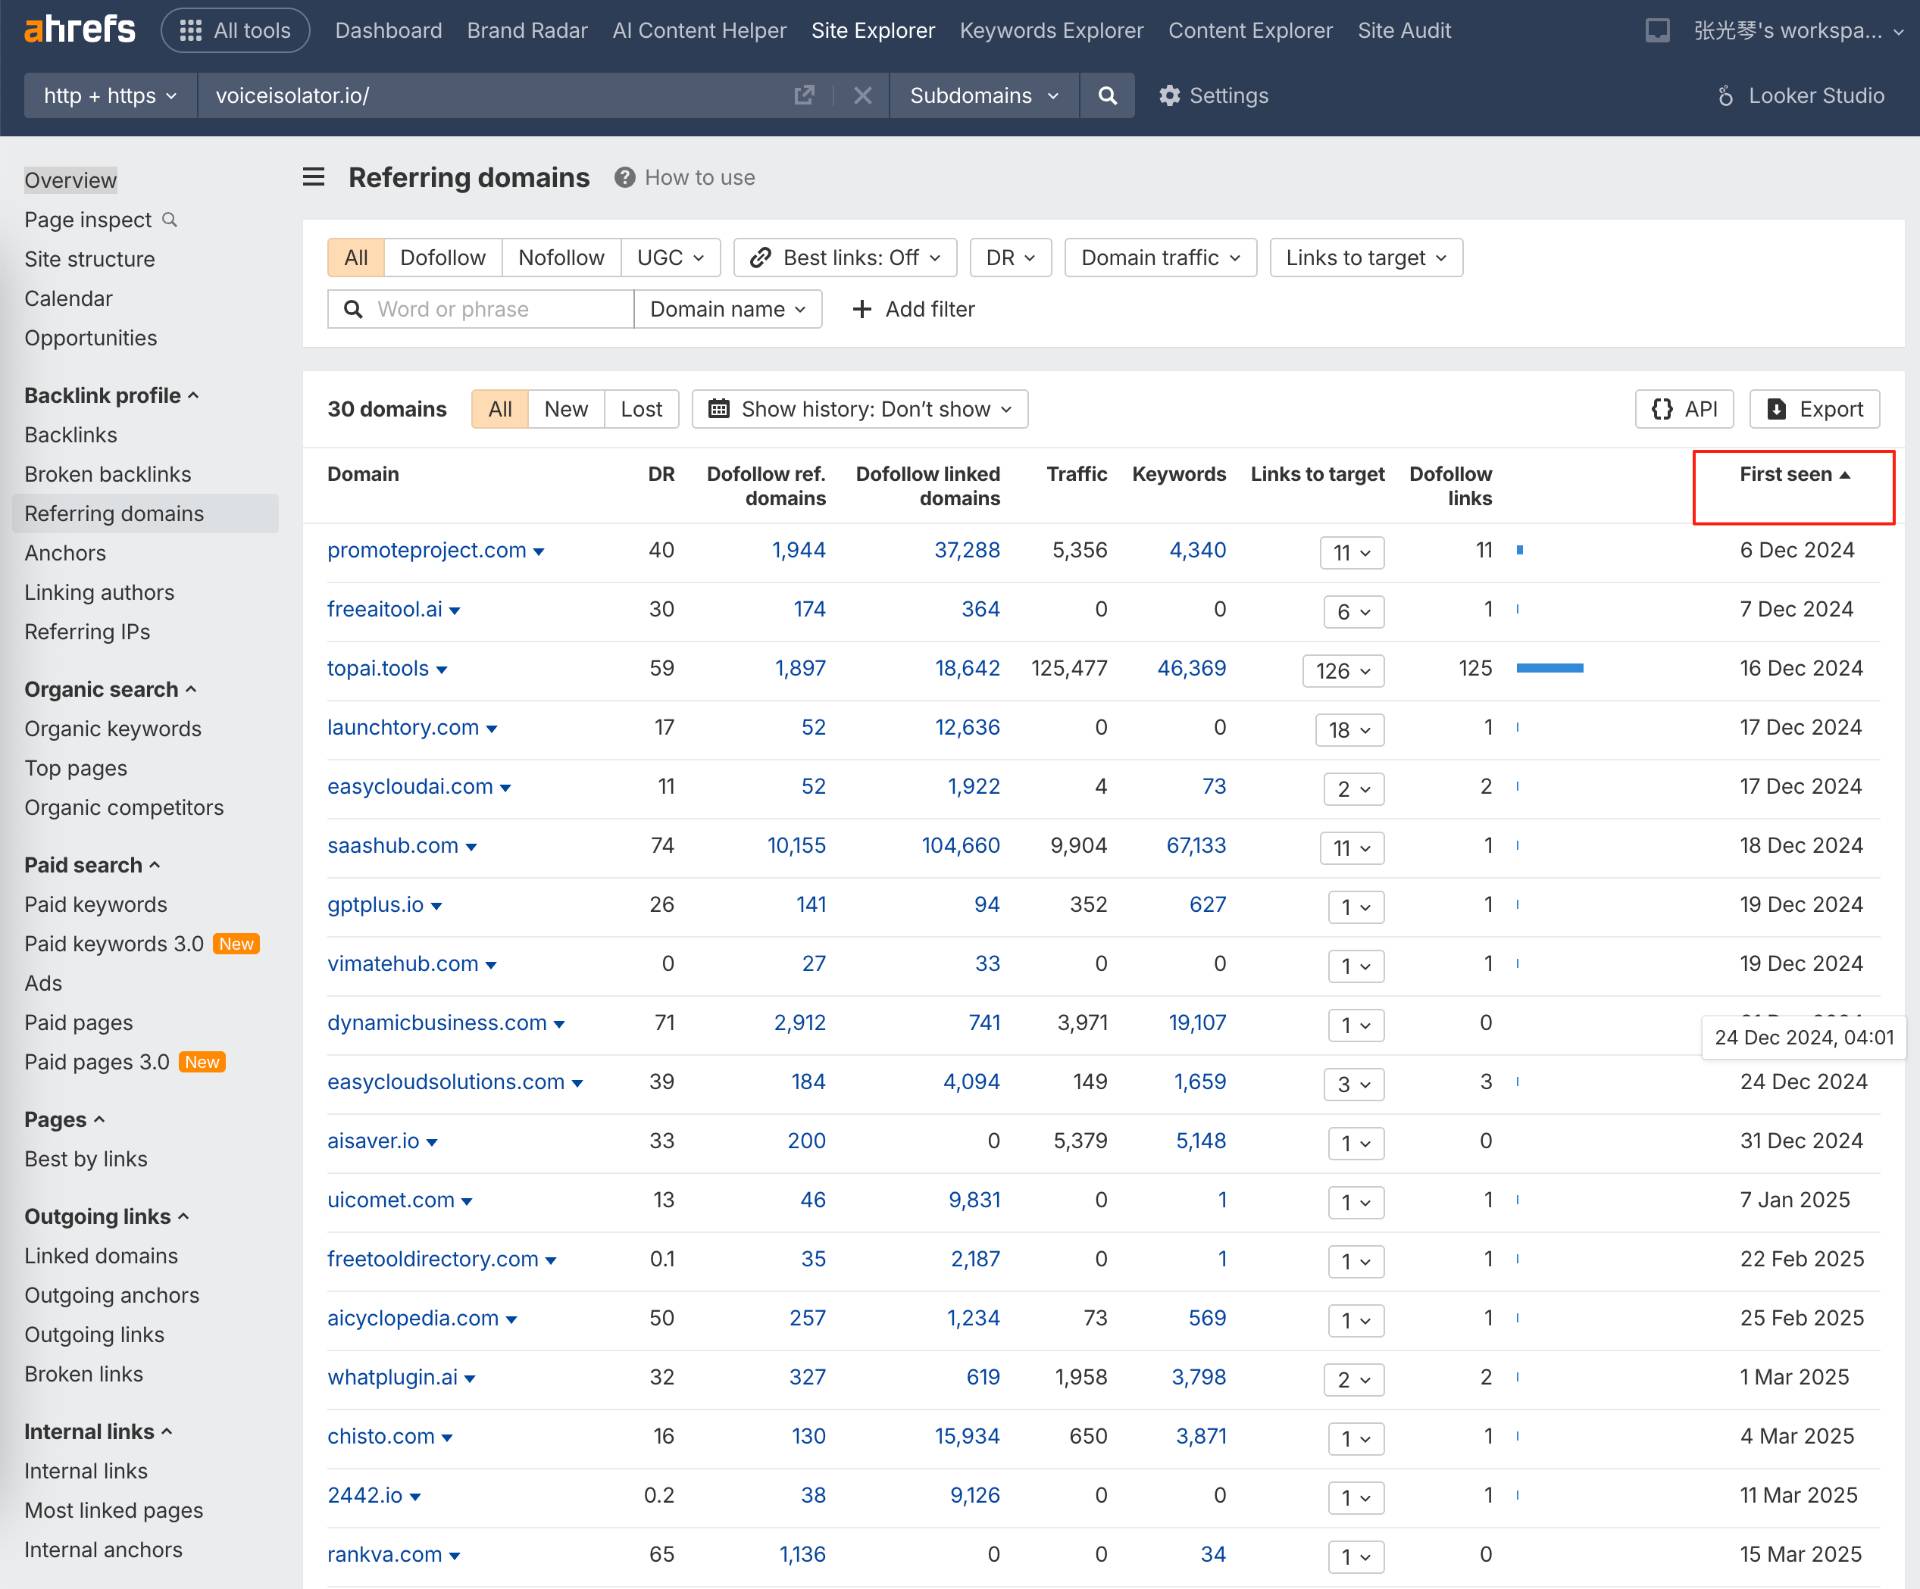The width and height of the screenshot is (1920, 1589).
Task: Open the Show history dropdown
Action: coord(860,409)
